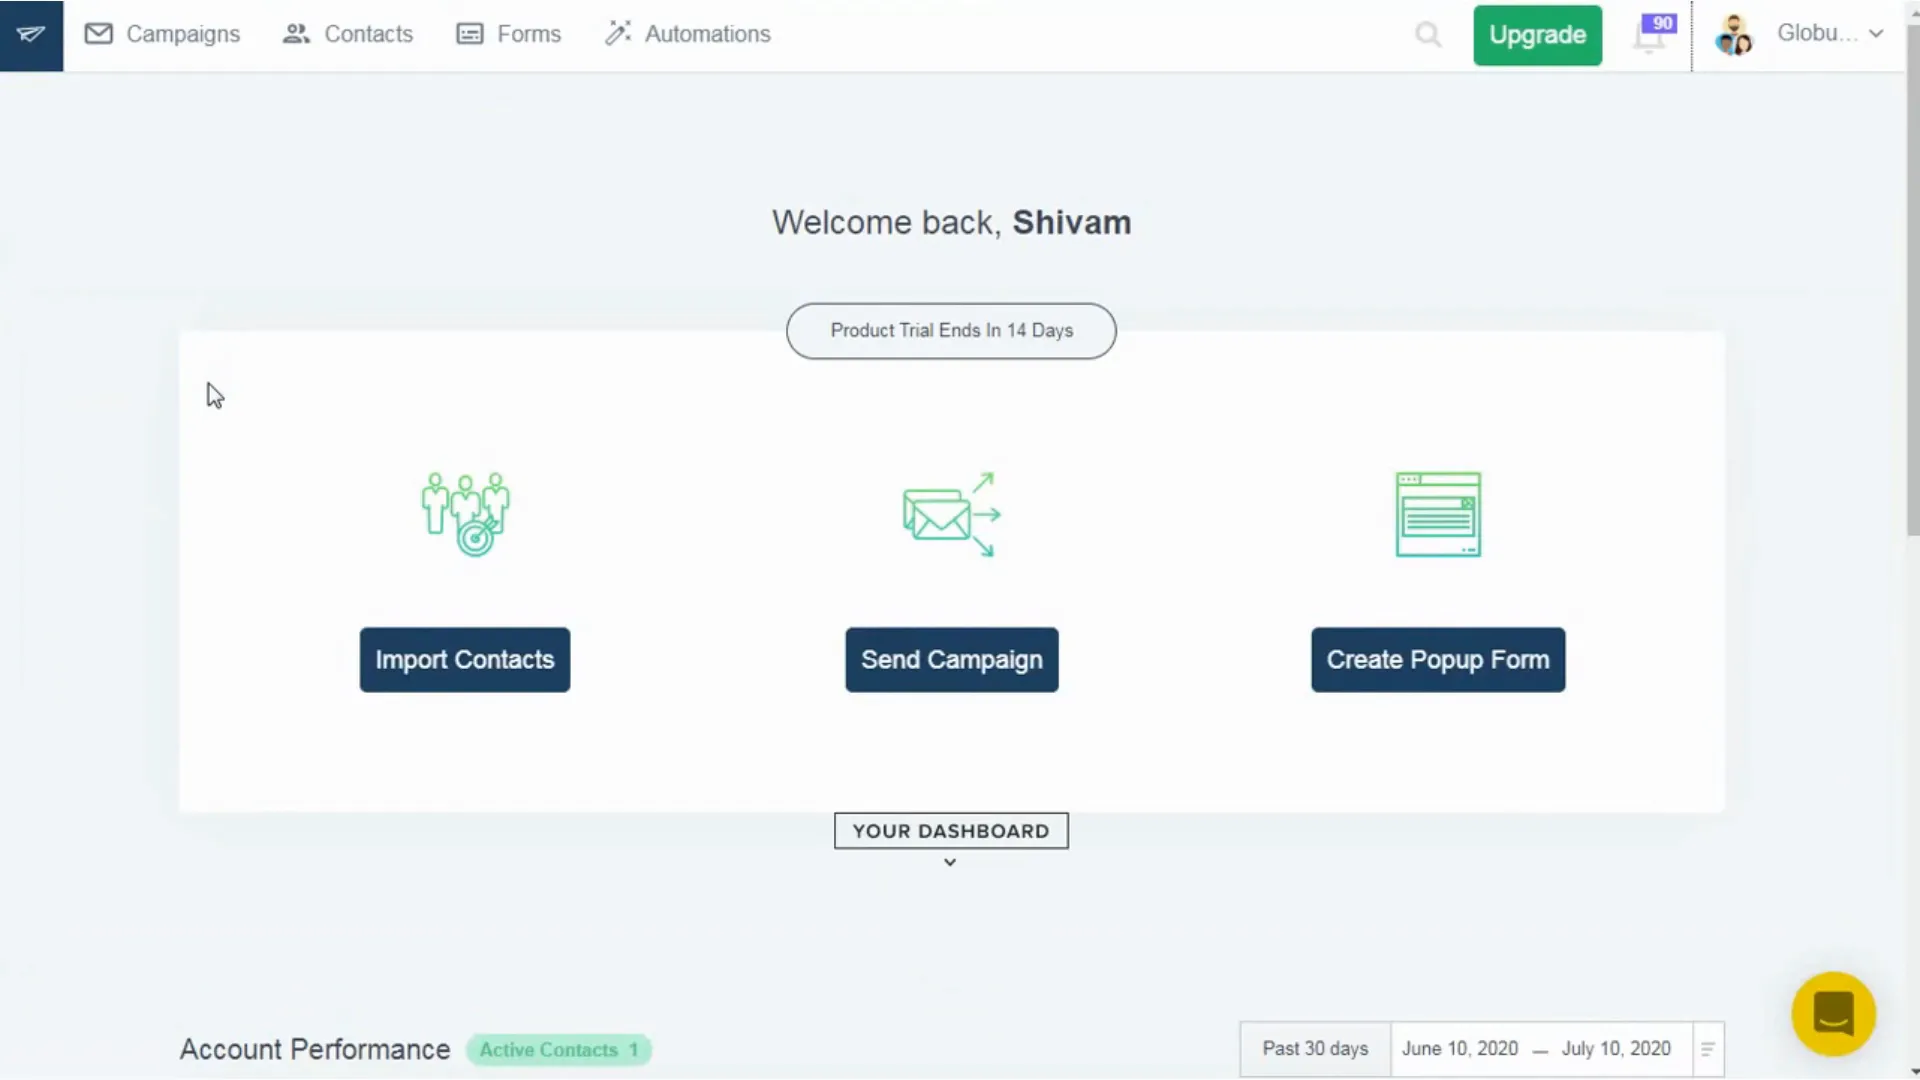
Task: Click the calendar filter icon
Action: pos(1706,1047)
